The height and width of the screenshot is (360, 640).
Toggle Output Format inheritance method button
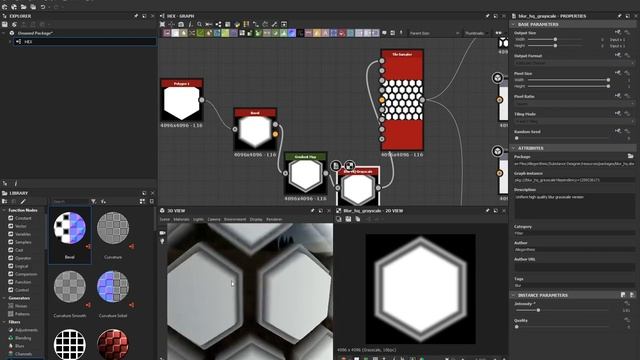click(x=618, y=55)
